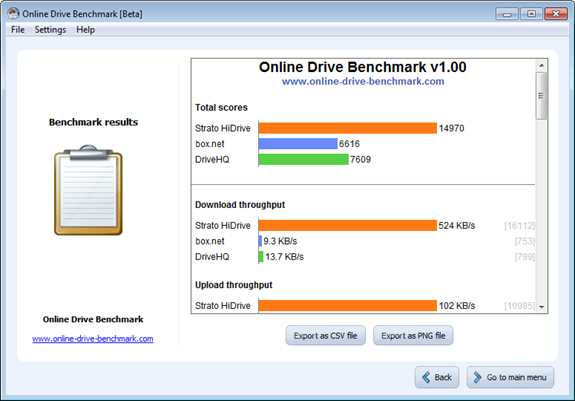Click the DriveHQ label under Download throughput
This screenshot has height=401, width=575.
(212, 257)
